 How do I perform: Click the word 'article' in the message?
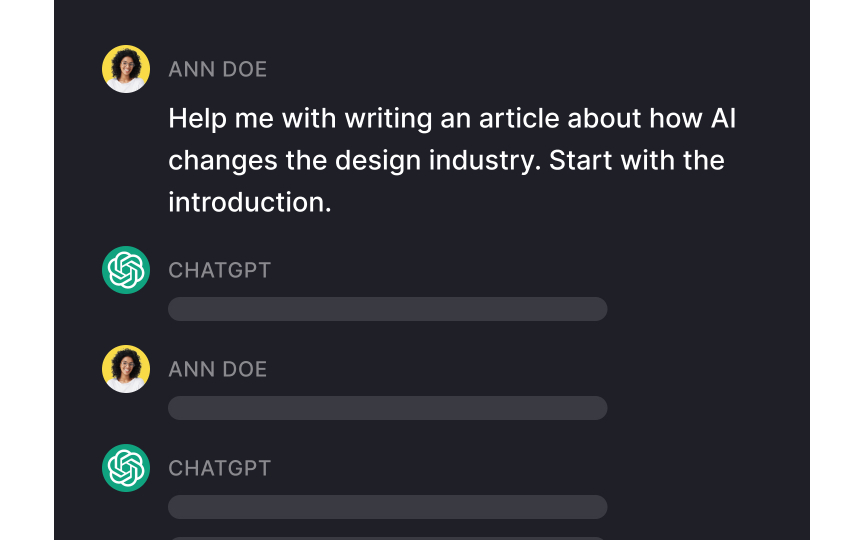pyautogui.click(x=519, y=118)
